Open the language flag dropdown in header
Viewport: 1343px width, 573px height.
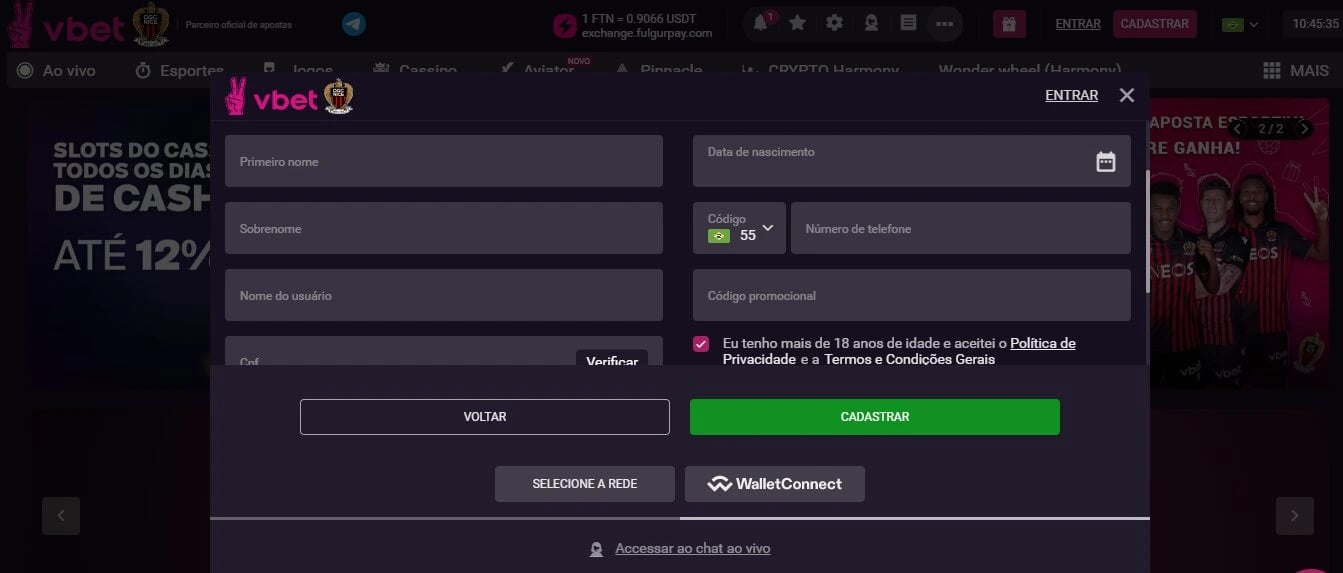point(1240,24)
